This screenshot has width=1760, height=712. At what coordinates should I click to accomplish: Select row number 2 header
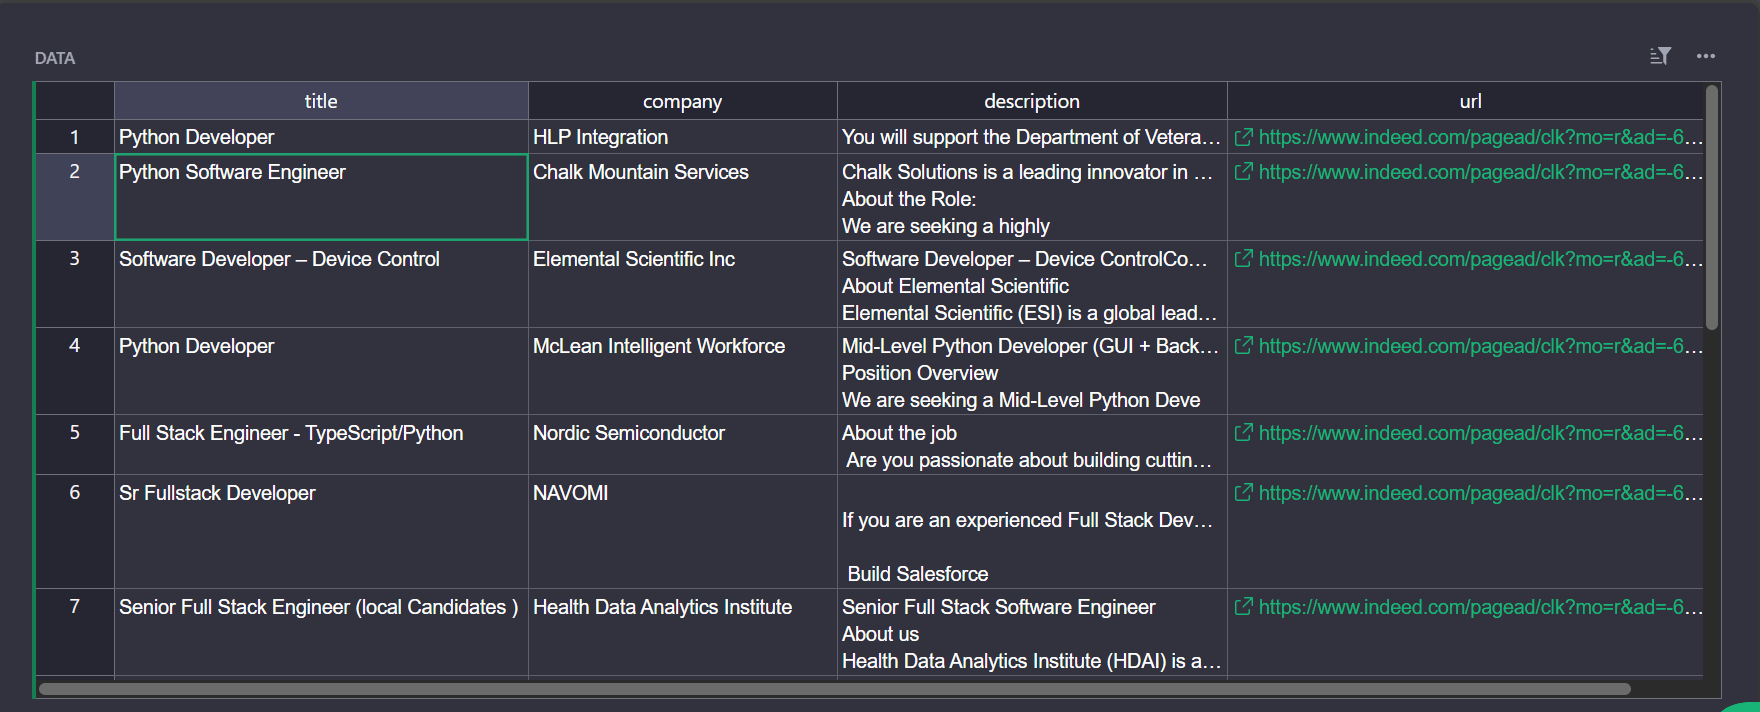click(x=75, y=197)
